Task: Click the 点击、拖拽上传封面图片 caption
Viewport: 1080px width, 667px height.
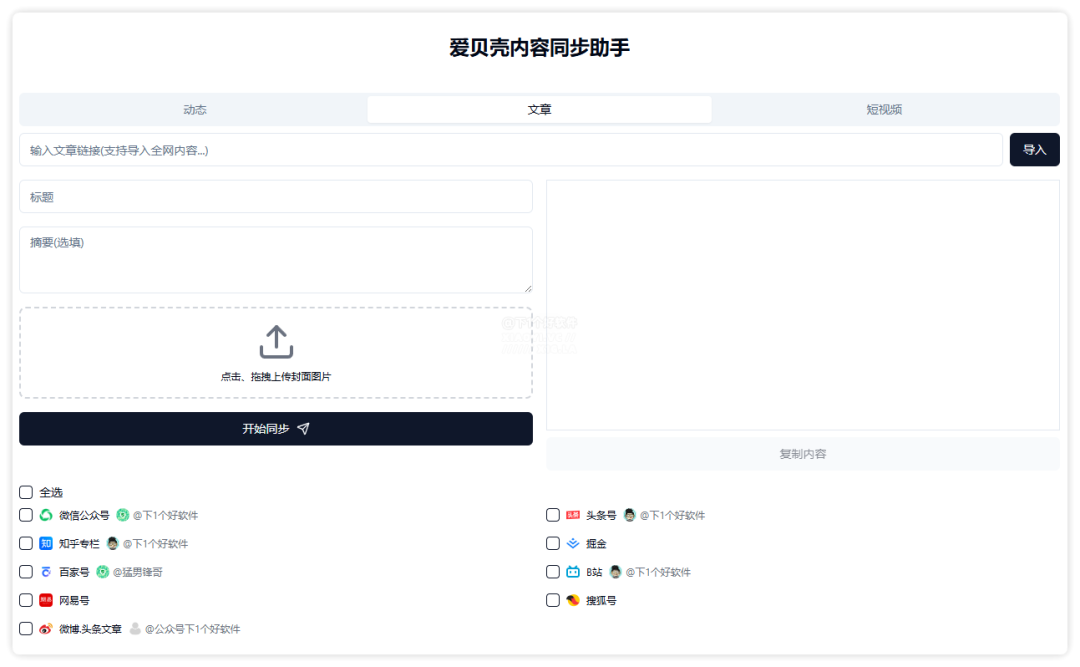Action: [276, 376]
